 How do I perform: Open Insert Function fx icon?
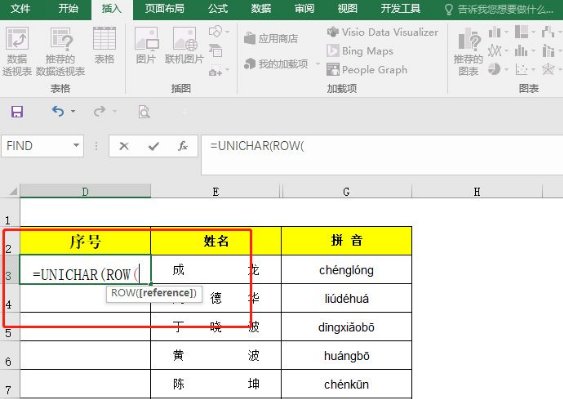pyautogui.click(x=183, y=146)
